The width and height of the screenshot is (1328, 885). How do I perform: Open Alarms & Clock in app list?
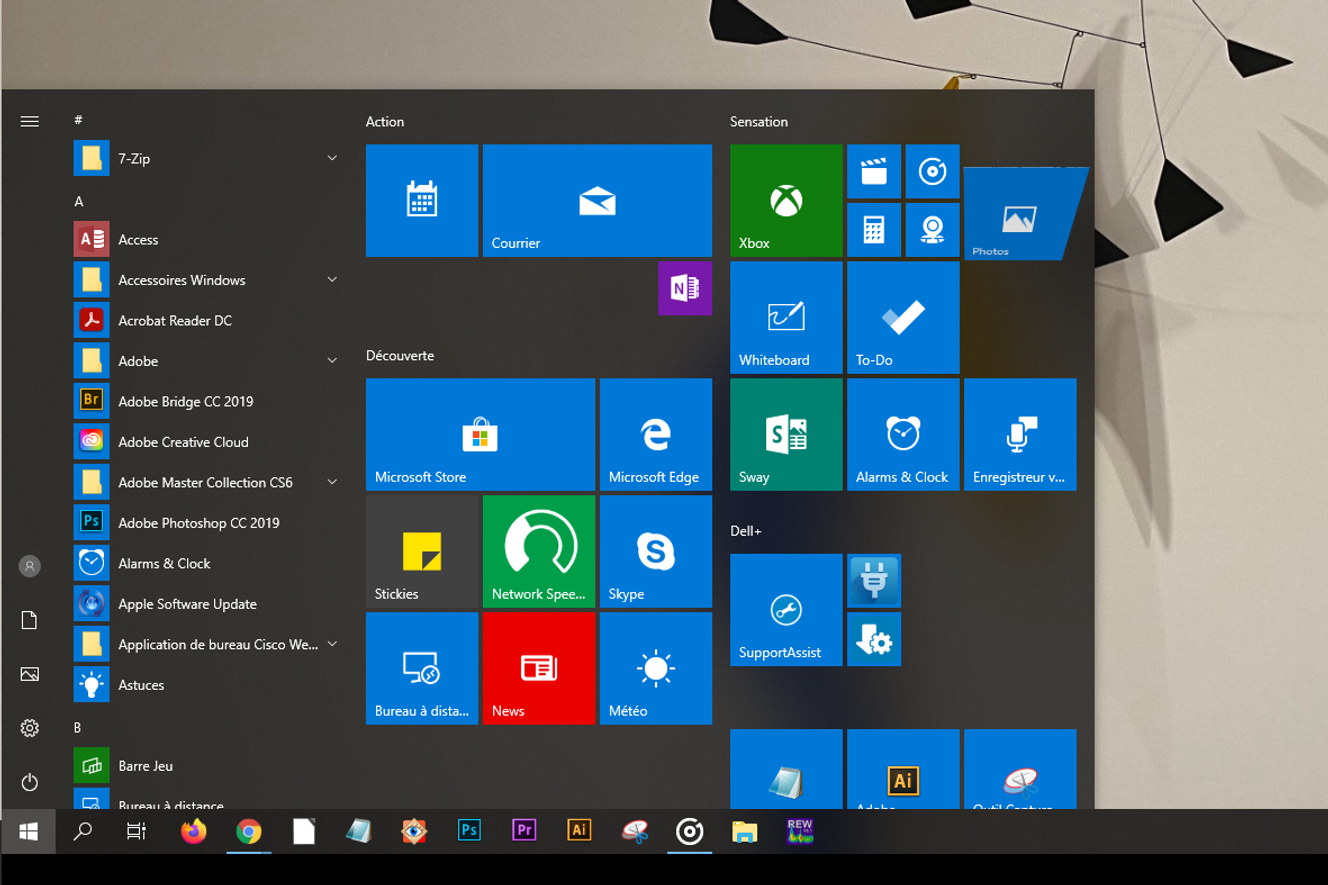click(x=208, y=563)
